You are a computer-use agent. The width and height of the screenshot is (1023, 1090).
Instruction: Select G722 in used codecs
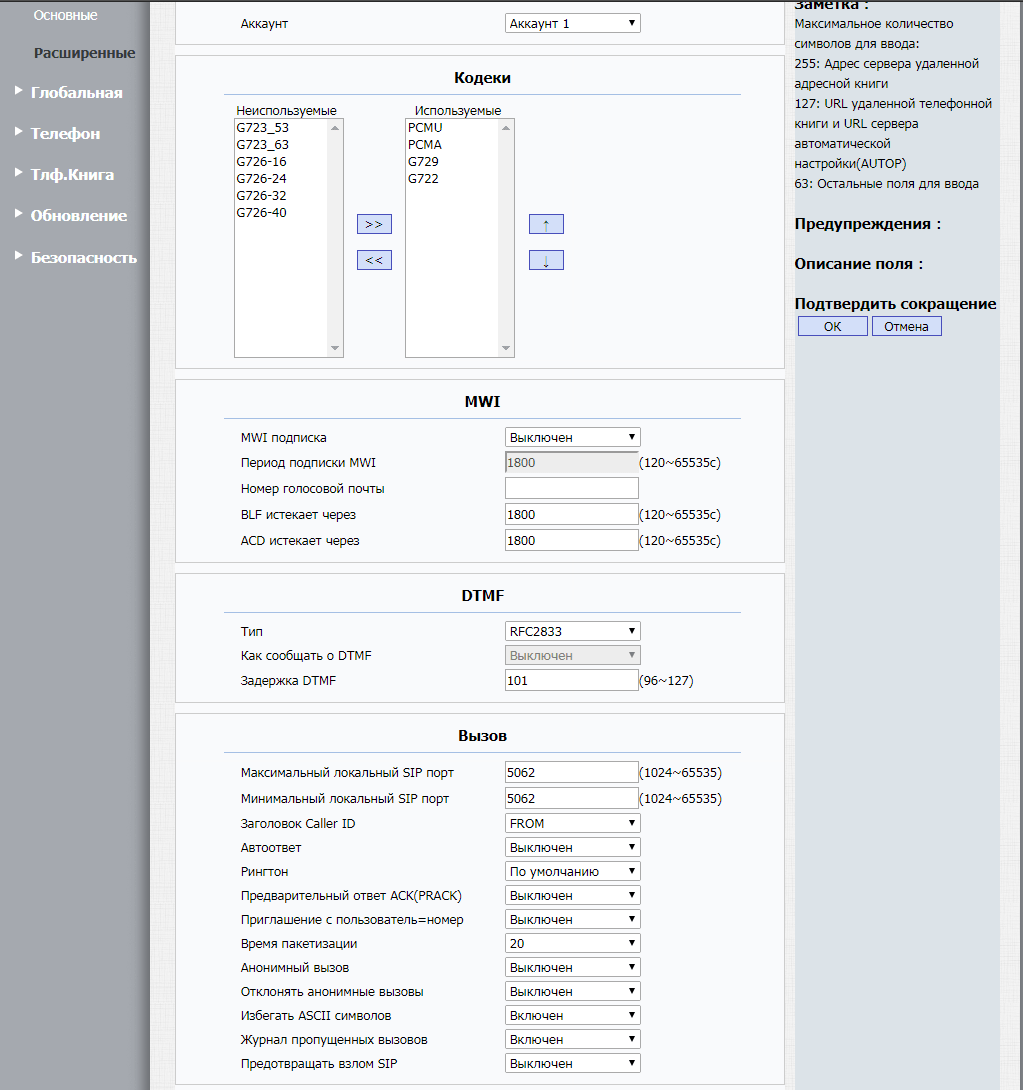[452, 178]
